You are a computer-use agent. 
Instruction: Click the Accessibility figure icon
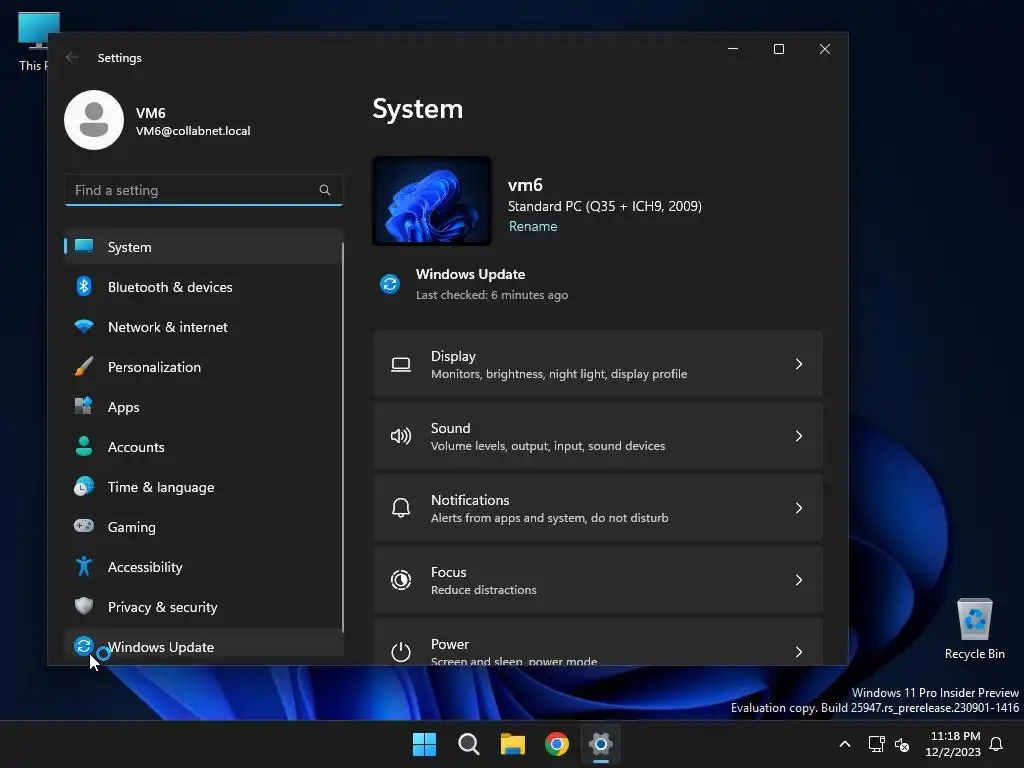pos(84,566)
